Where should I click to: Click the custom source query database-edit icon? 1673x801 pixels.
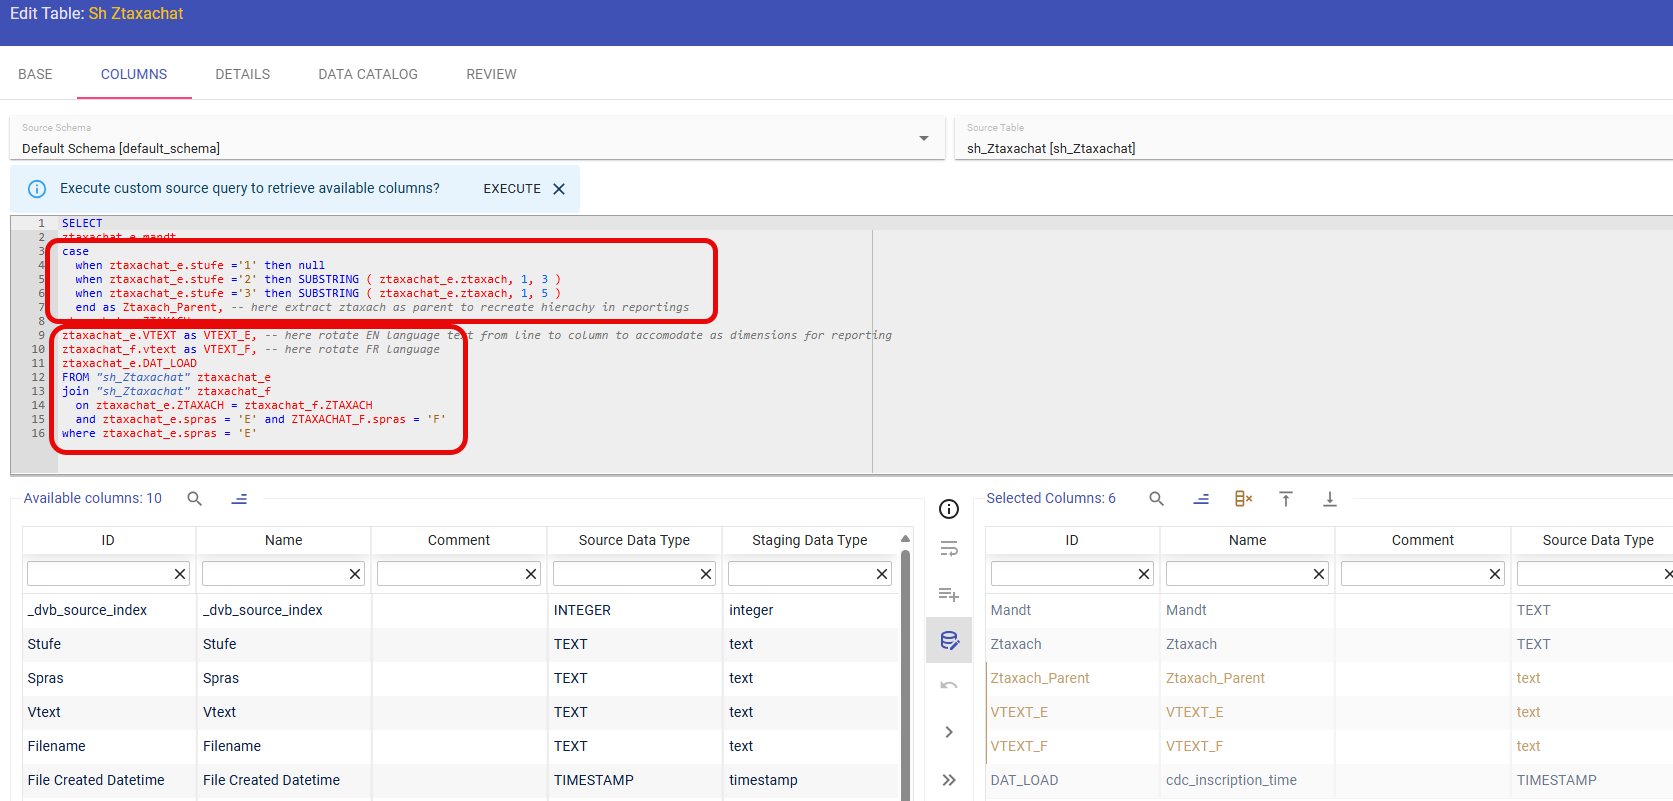point(949,641)
